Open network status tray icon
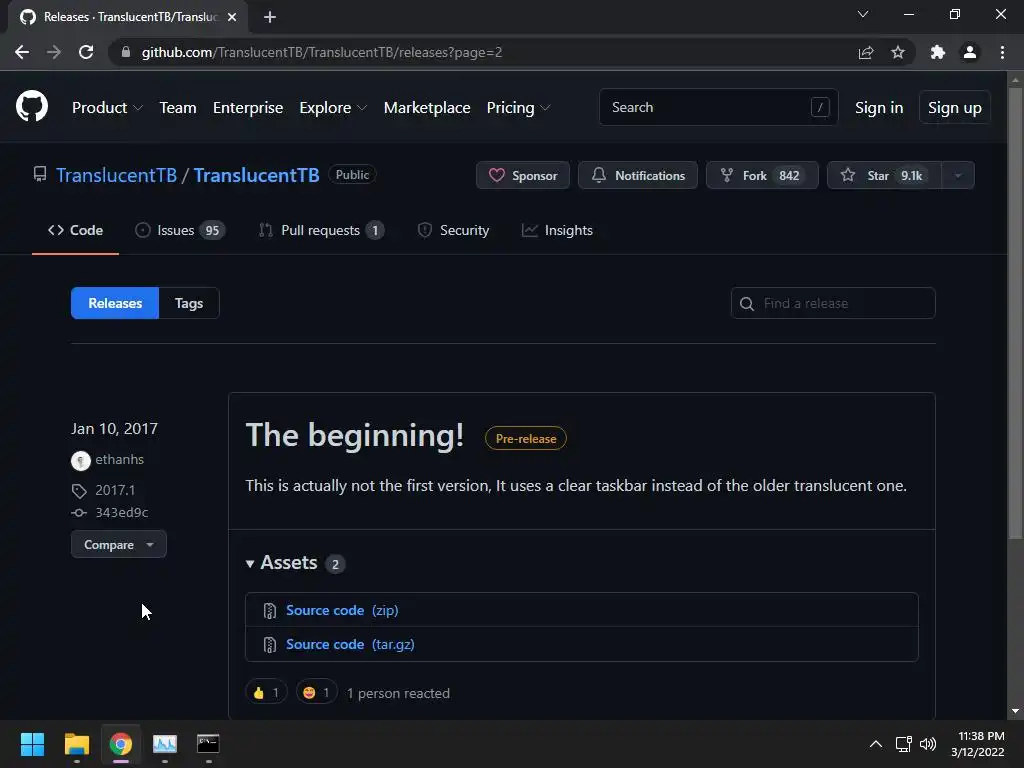 click(903, 744)
